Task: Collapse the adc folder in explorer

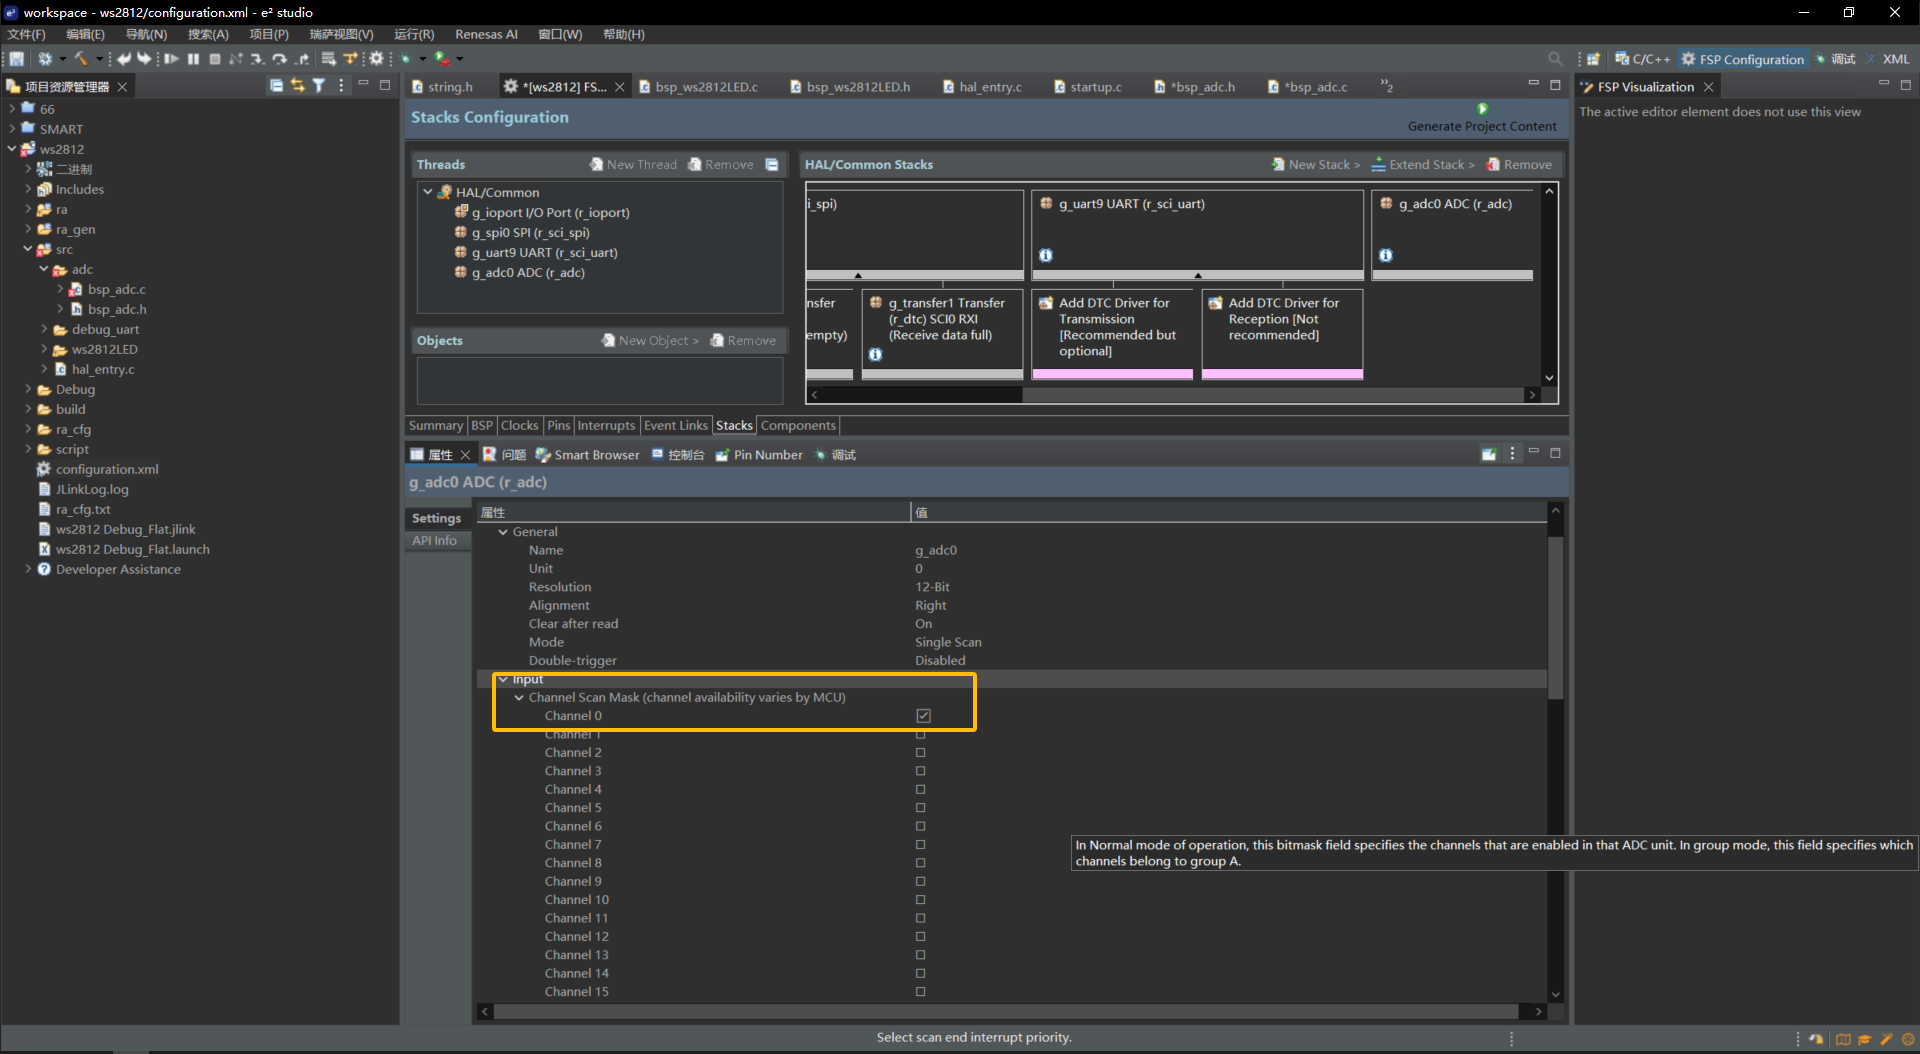Action: 44,269
